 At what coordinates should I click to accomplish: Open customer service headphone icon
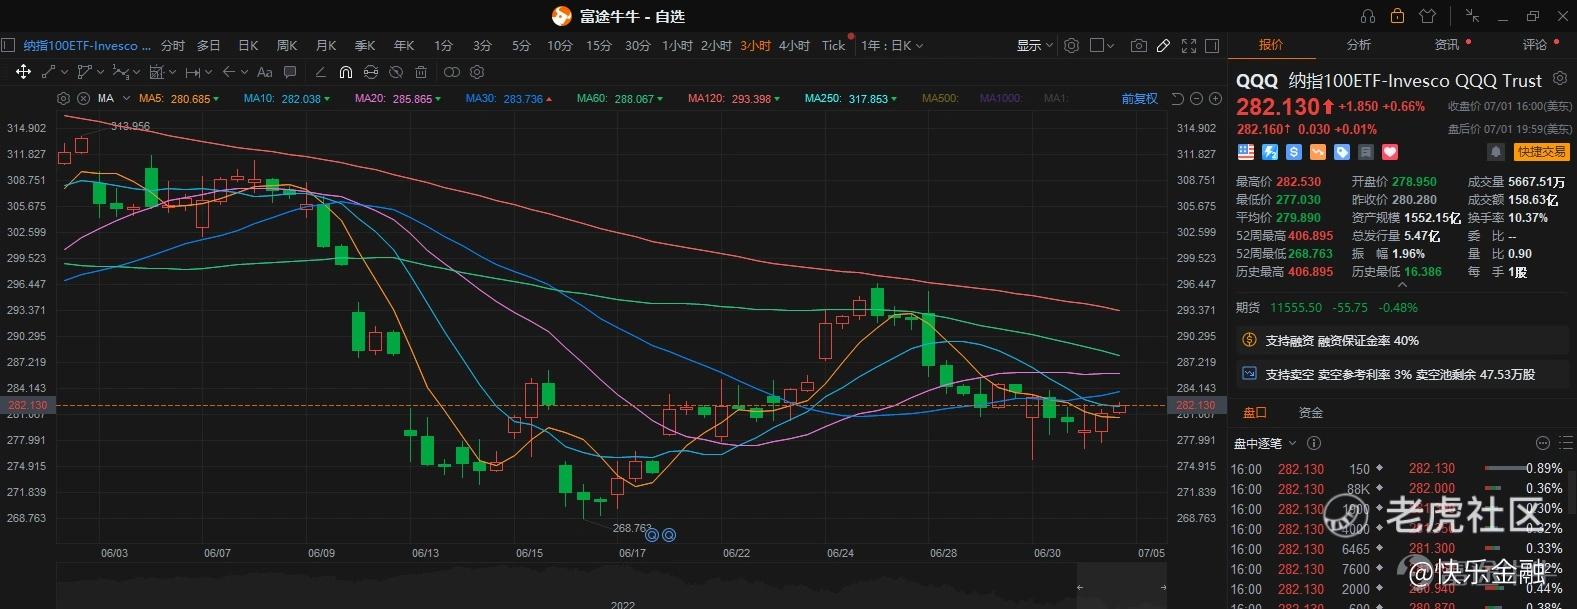[1368, 16]
